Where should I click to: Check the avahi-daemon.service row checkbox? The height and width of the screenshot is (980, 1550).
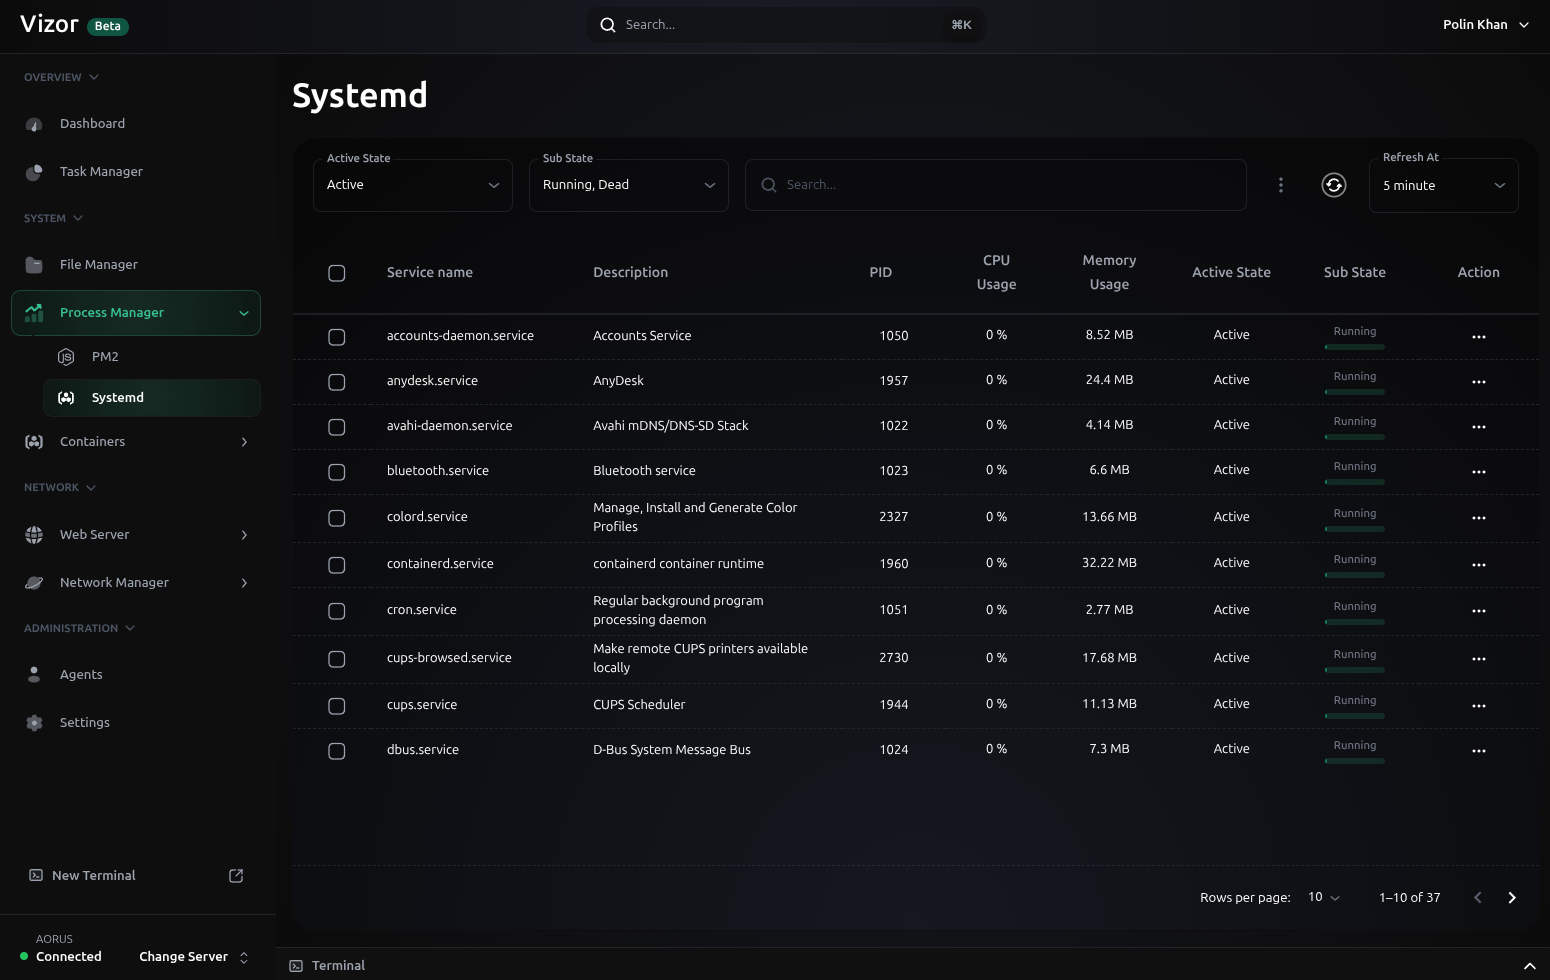[x=337, y=427]
